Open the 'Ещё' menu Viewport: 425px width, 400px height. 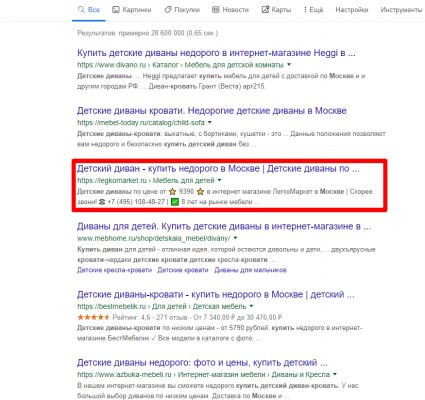pyautogui.click(x=313, y=10)
